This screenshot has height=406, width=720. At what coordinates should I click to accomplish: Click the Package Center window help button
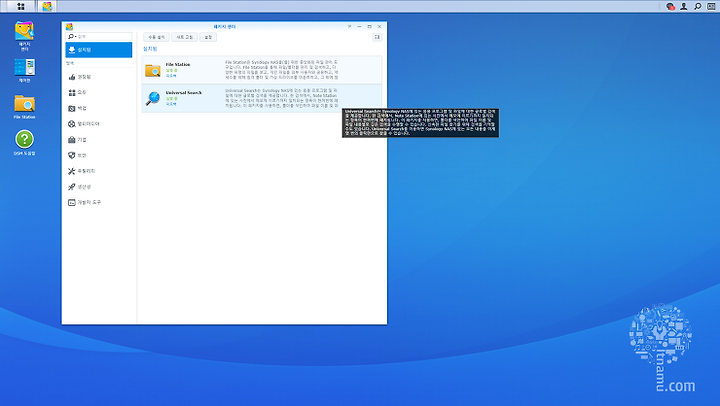(x=349, y=27)
